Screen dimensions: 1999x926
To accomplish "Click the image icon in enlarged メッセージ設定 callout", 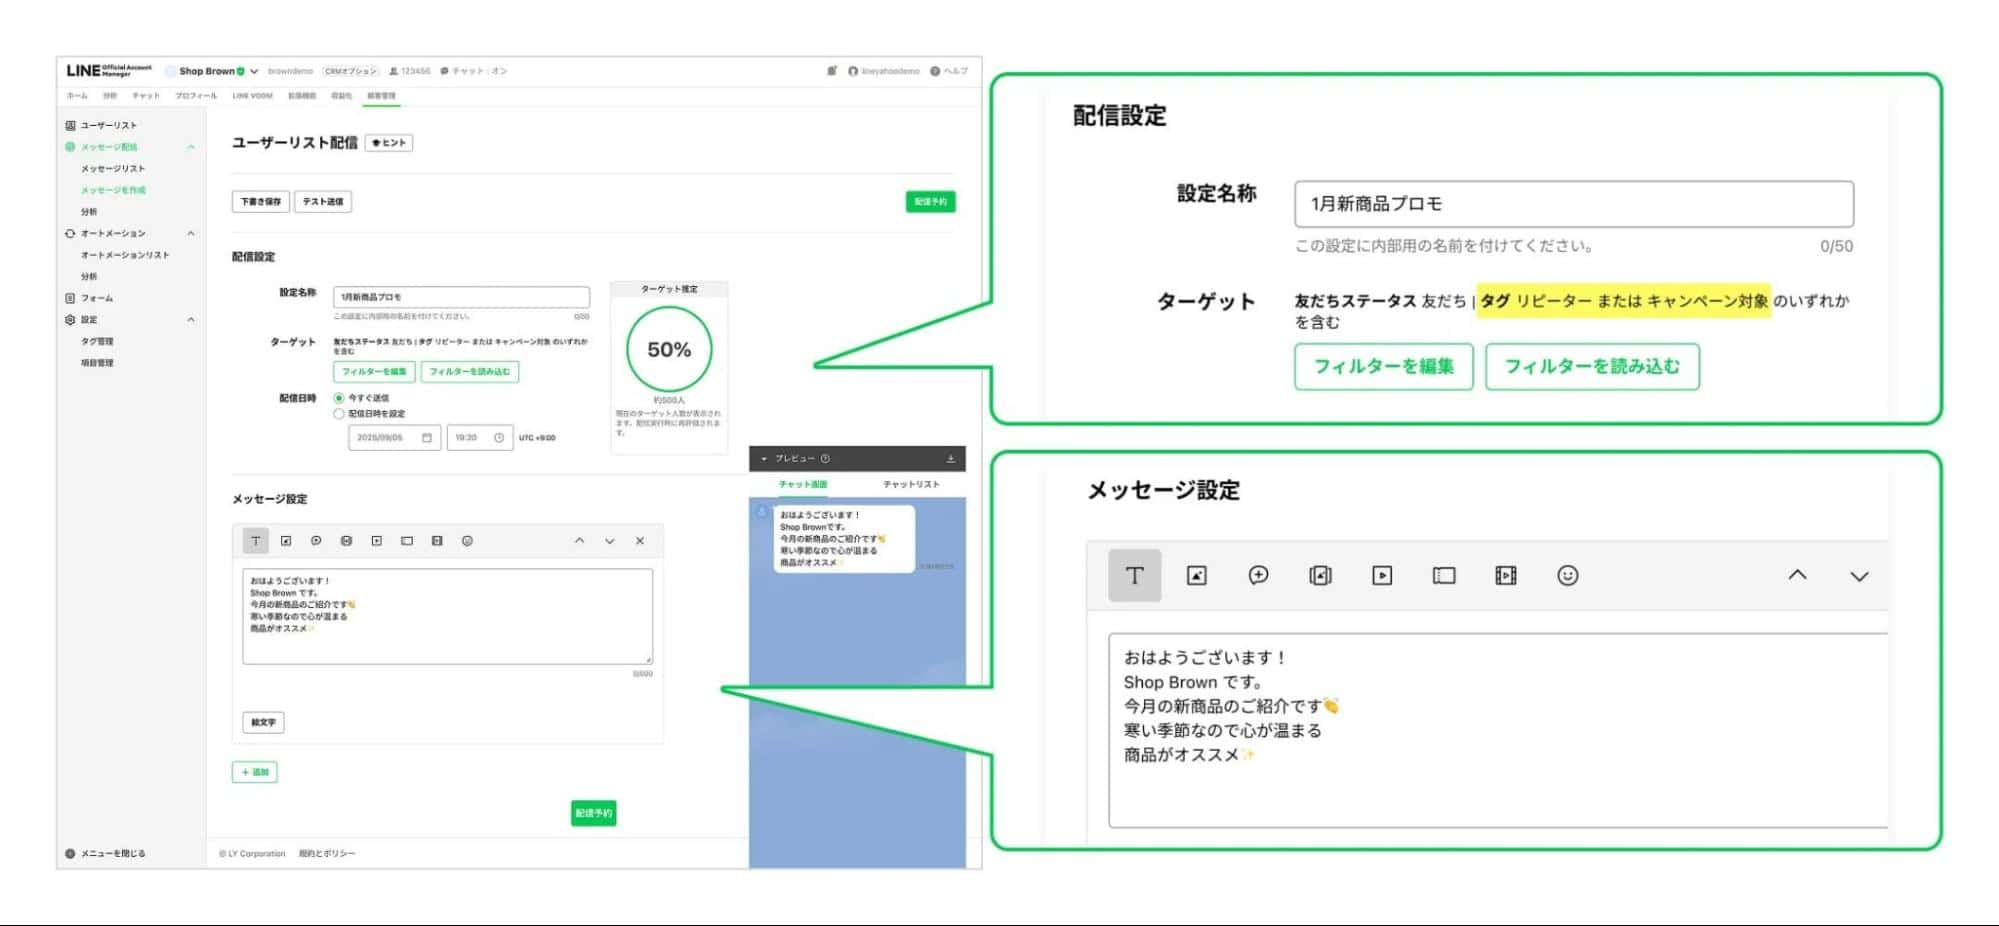I will [x=1197, y=575].
